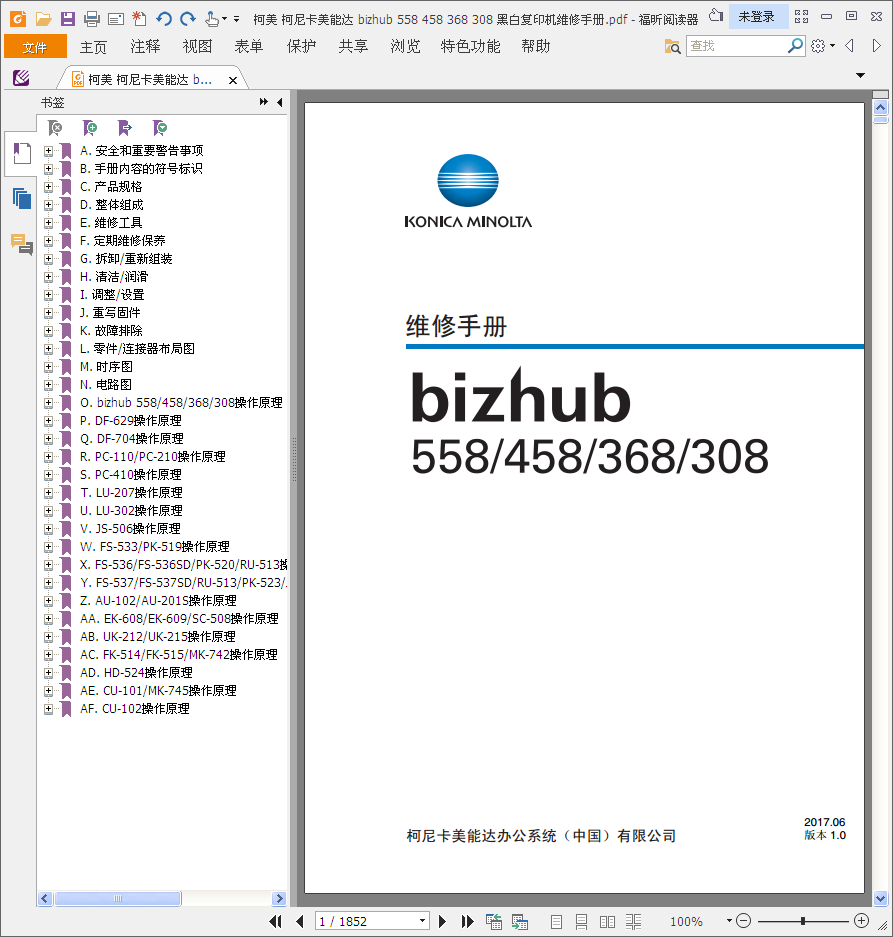The width and height of the screenshot is (893, 937).
Task: Click the add new bookmark icon
Action: [90, 127]
